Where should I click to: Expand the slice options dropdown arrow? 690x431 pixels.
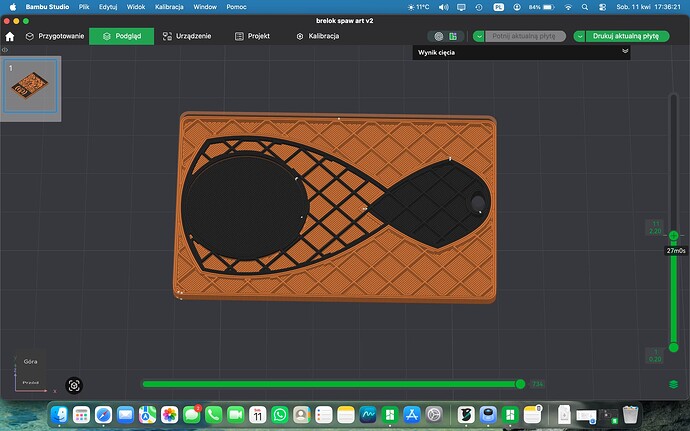(x=479, y=37)
